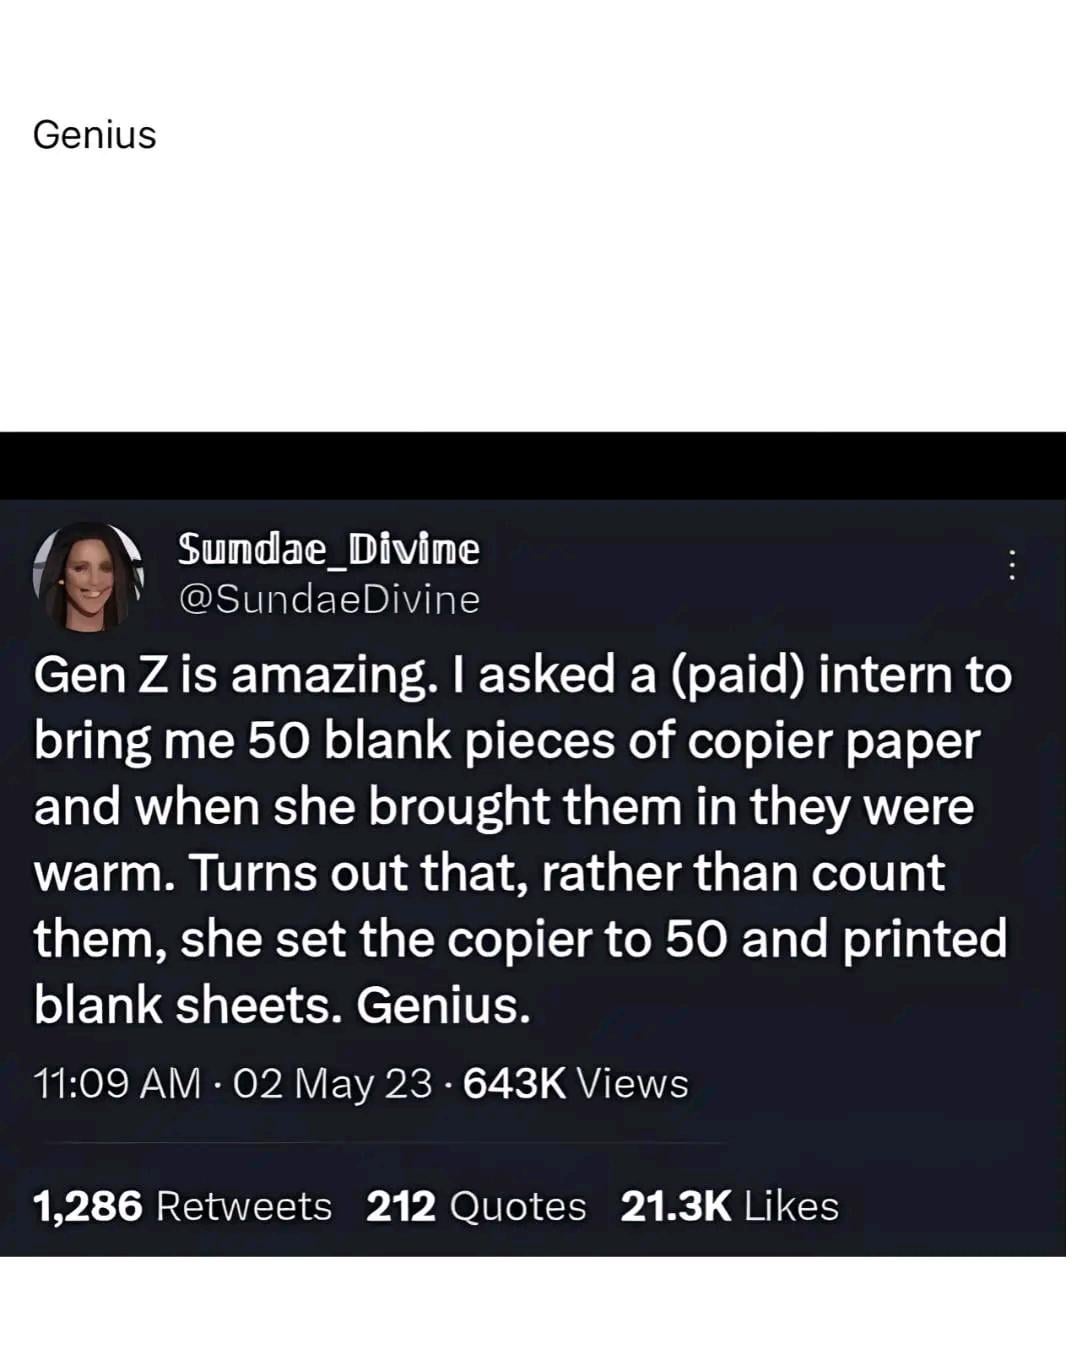Click the divider line below the timestamp
The width and height of the screenshot is (1080, 1350).
(380, 1143)
